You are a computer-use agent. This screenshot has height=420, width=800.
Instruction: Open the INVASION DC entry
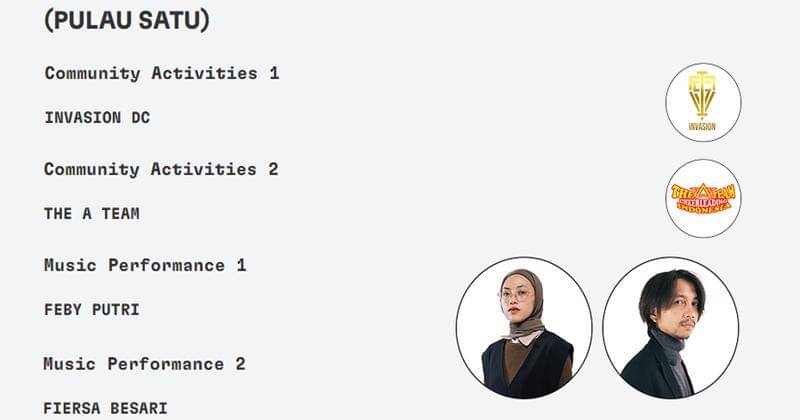97,117
